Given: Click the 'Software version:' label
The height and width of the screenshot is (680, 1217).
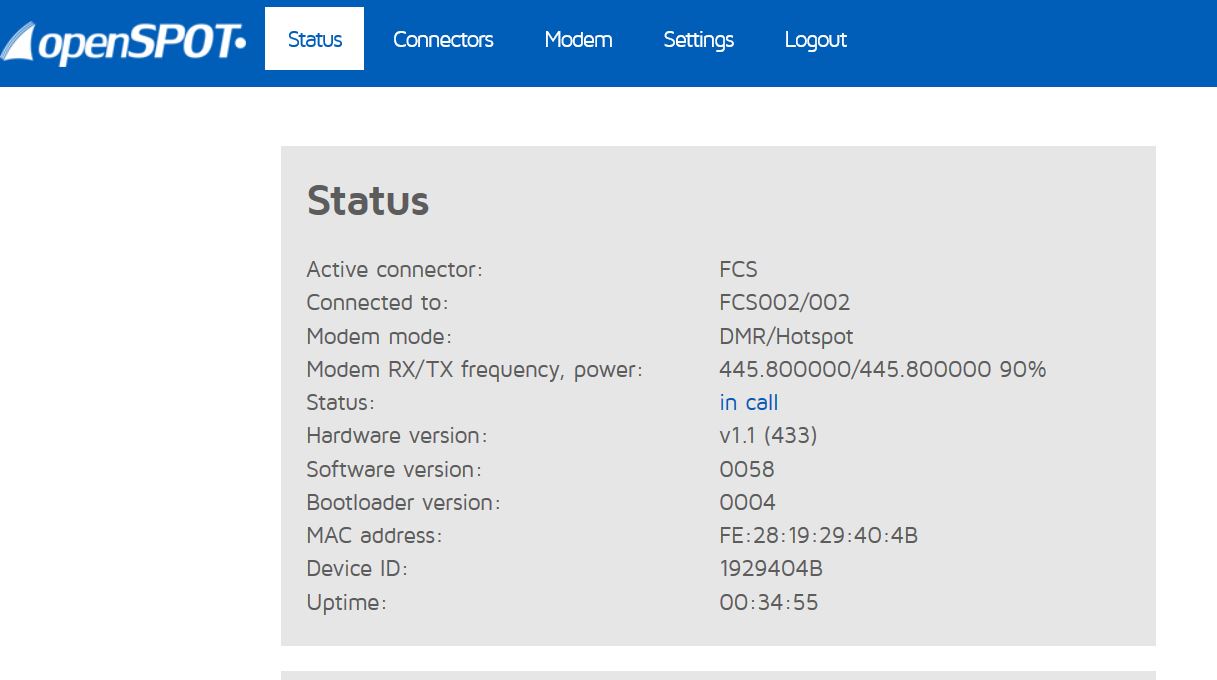Looking at the screenshot, I should 394,469.
